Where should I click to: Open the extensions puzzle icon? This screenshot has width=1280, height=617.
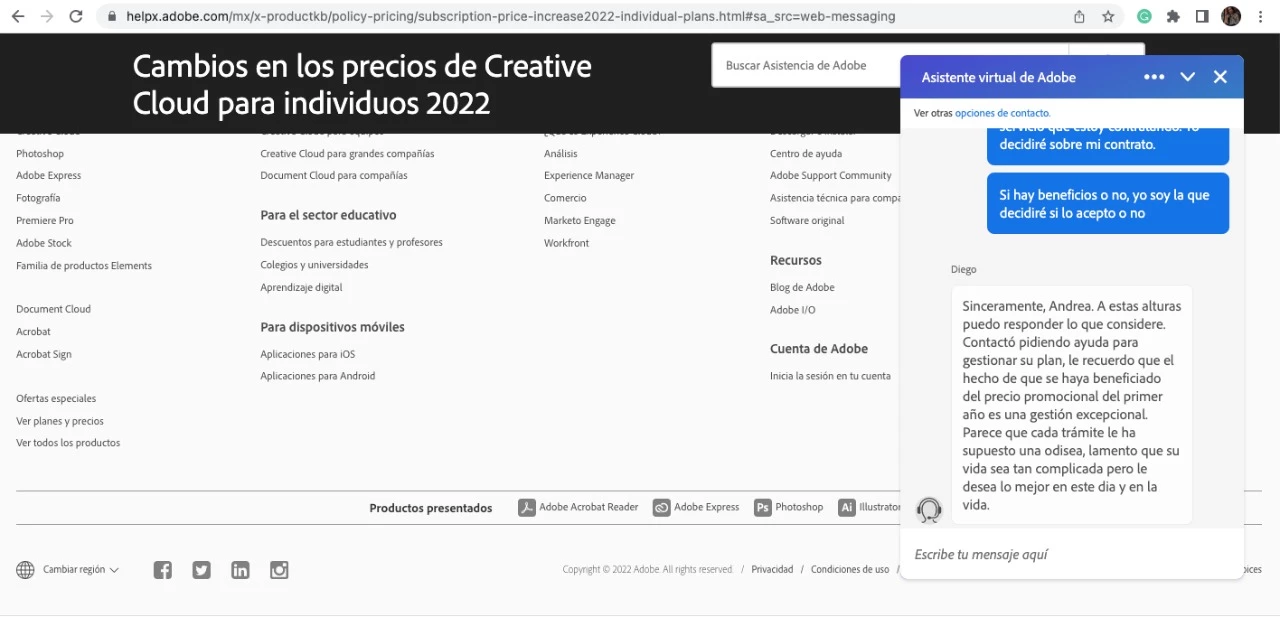click(x=1173, y=16)
